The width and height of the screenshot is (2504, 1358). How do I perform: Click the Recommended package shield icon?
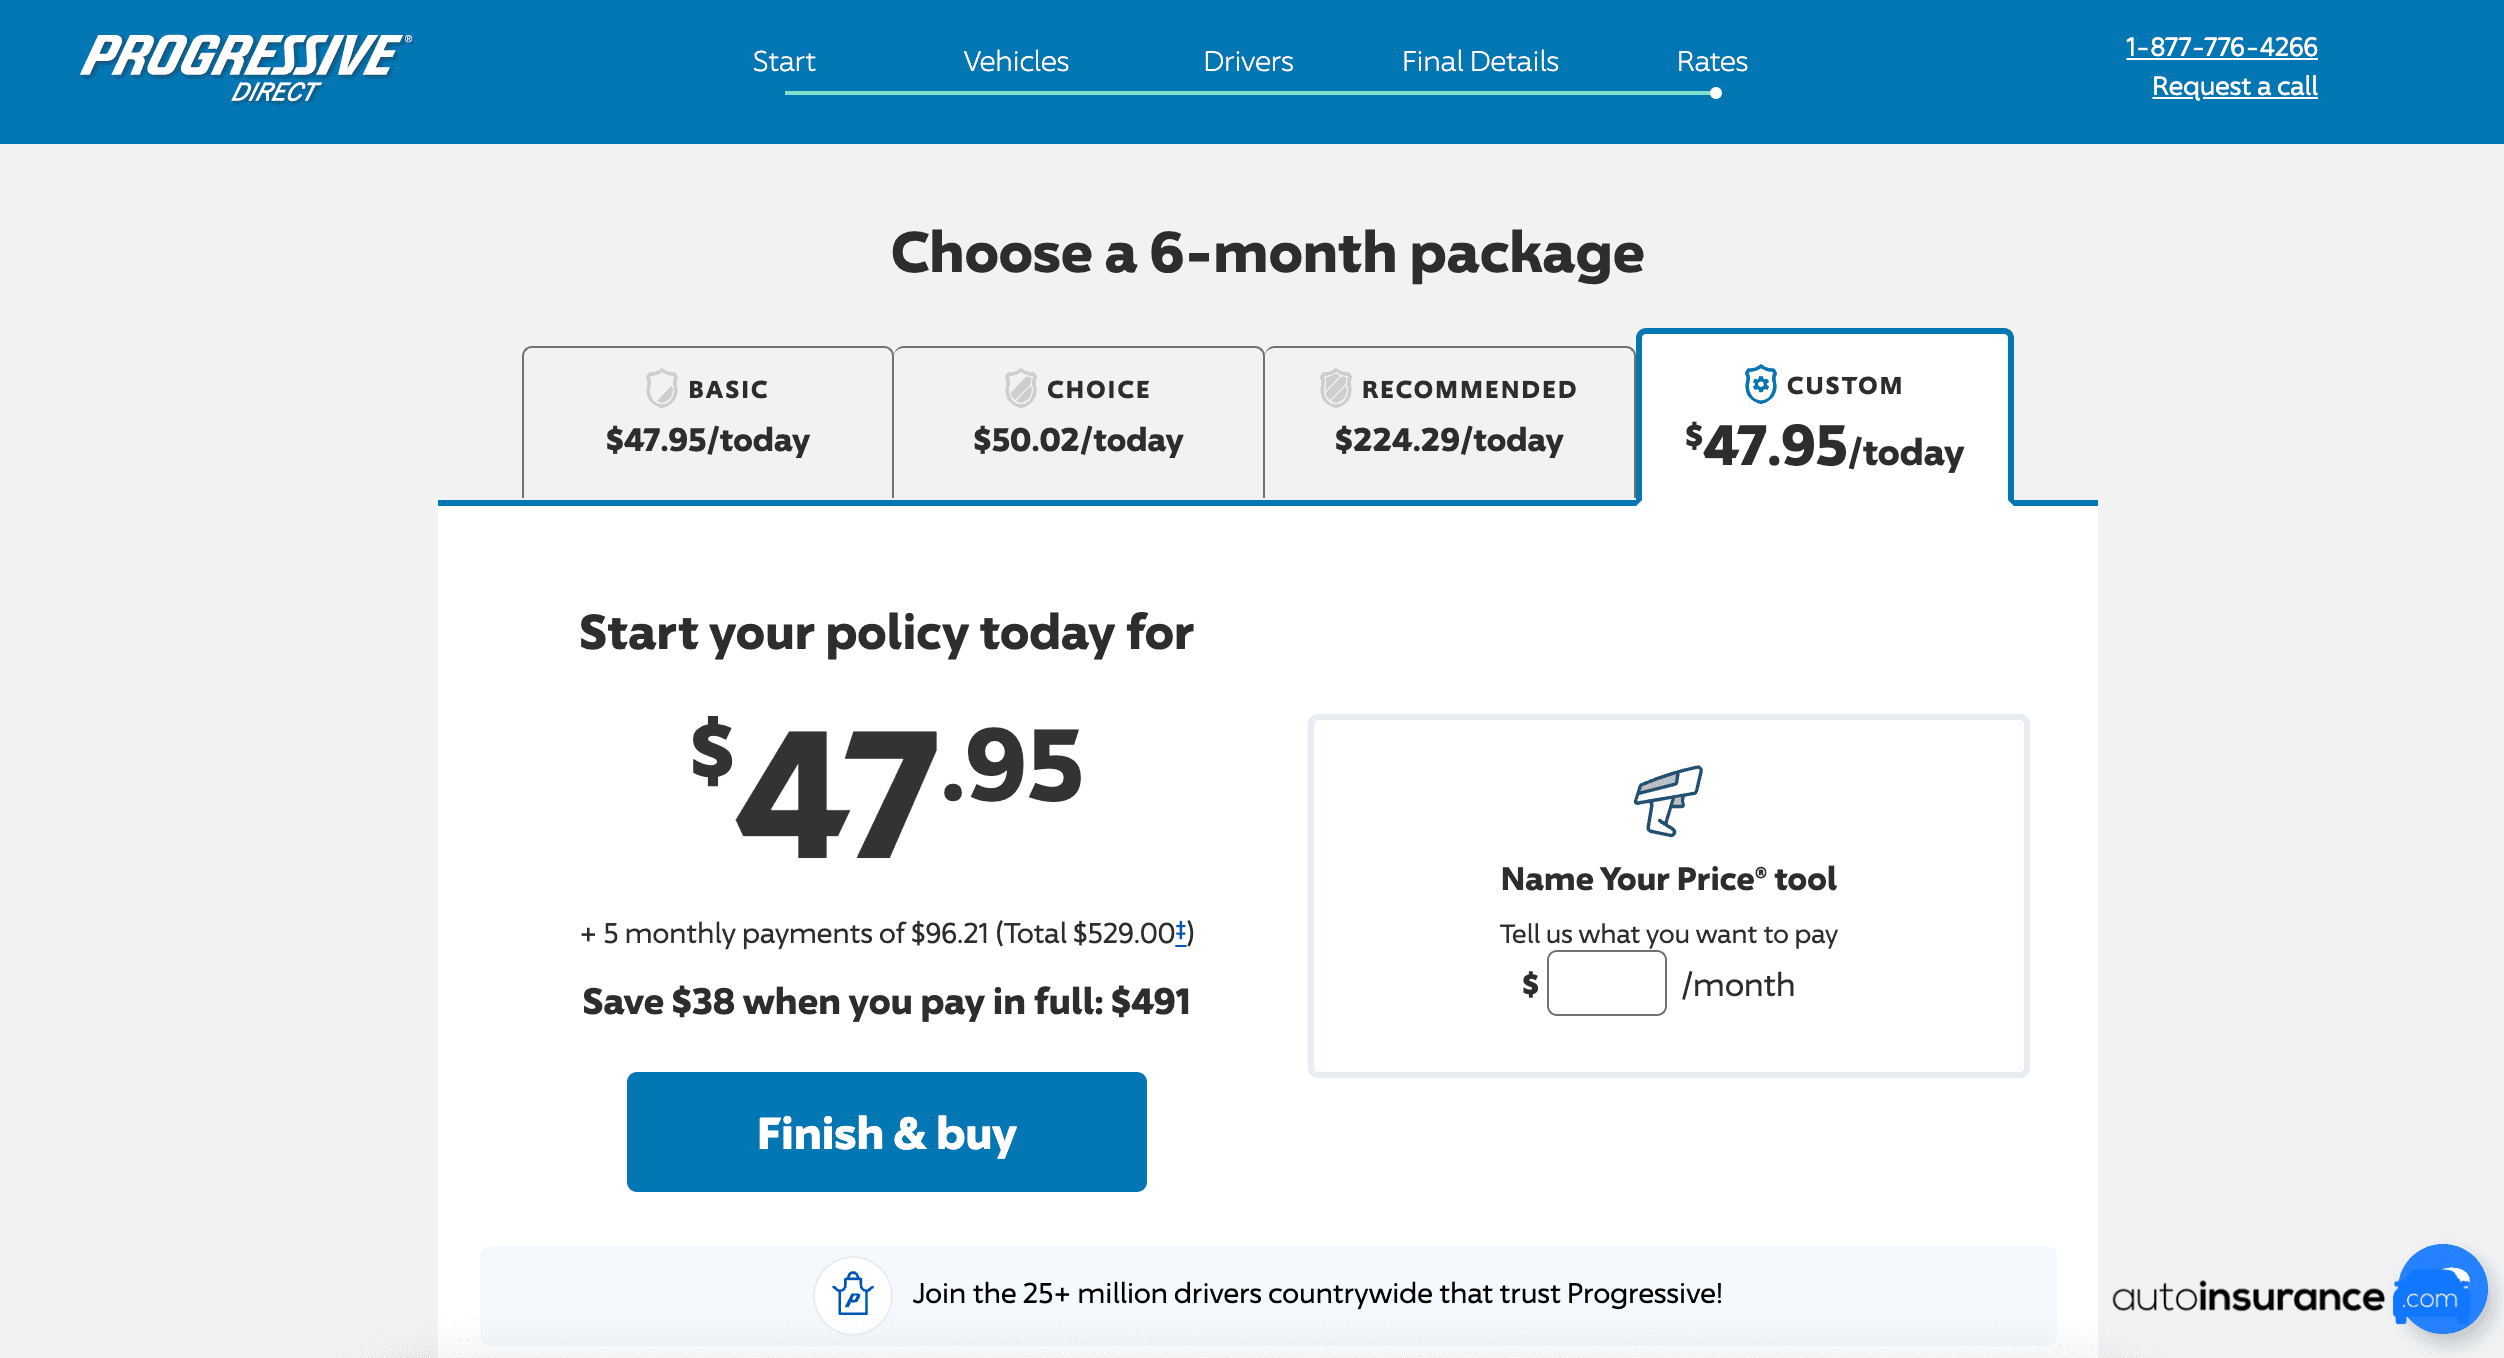(x=1335, y=388)
